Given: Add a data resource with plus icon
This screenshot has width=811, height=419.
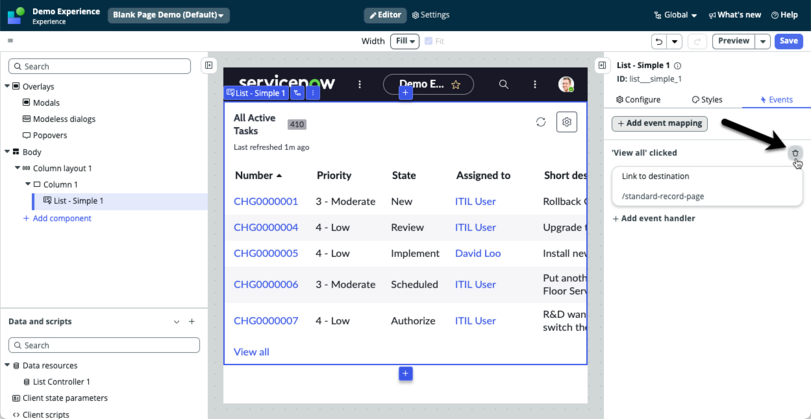Looking at the screenshot, I should [191, 322].
